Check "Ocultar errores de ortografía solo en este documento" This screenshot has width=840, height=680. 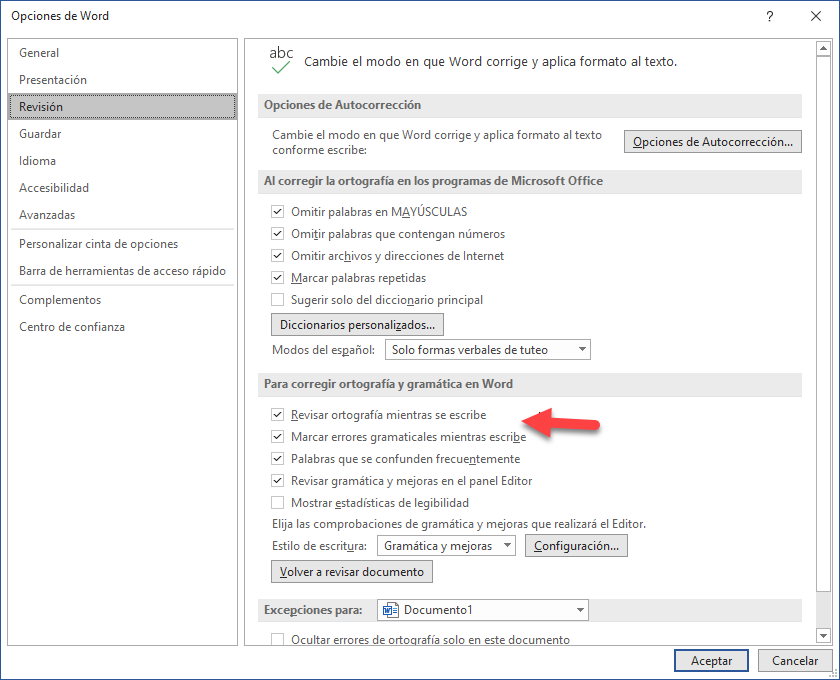click(x=277, y=639)
